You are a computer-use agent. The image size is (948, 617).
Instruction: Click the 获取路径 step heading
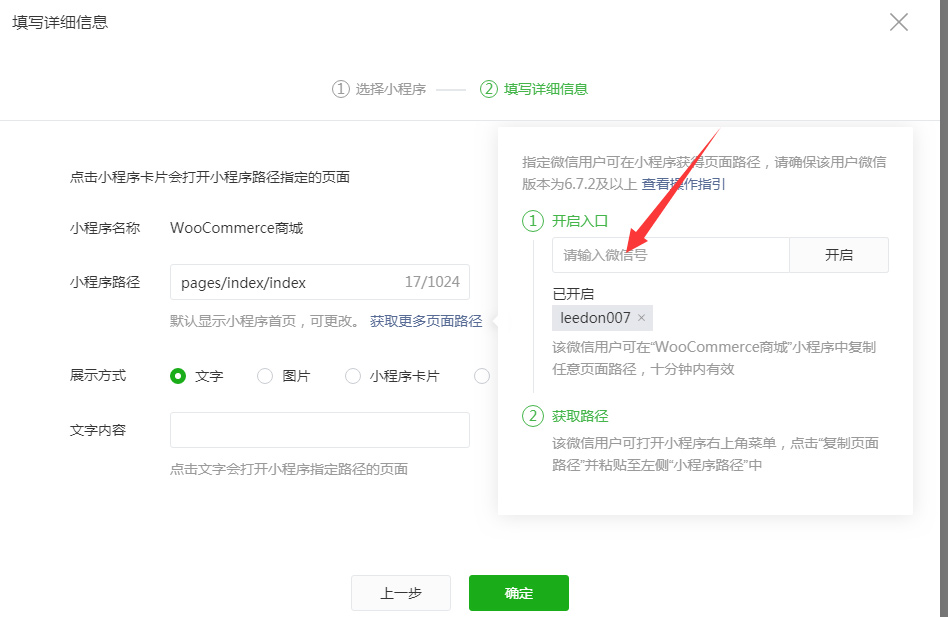(x=580, y=416)
